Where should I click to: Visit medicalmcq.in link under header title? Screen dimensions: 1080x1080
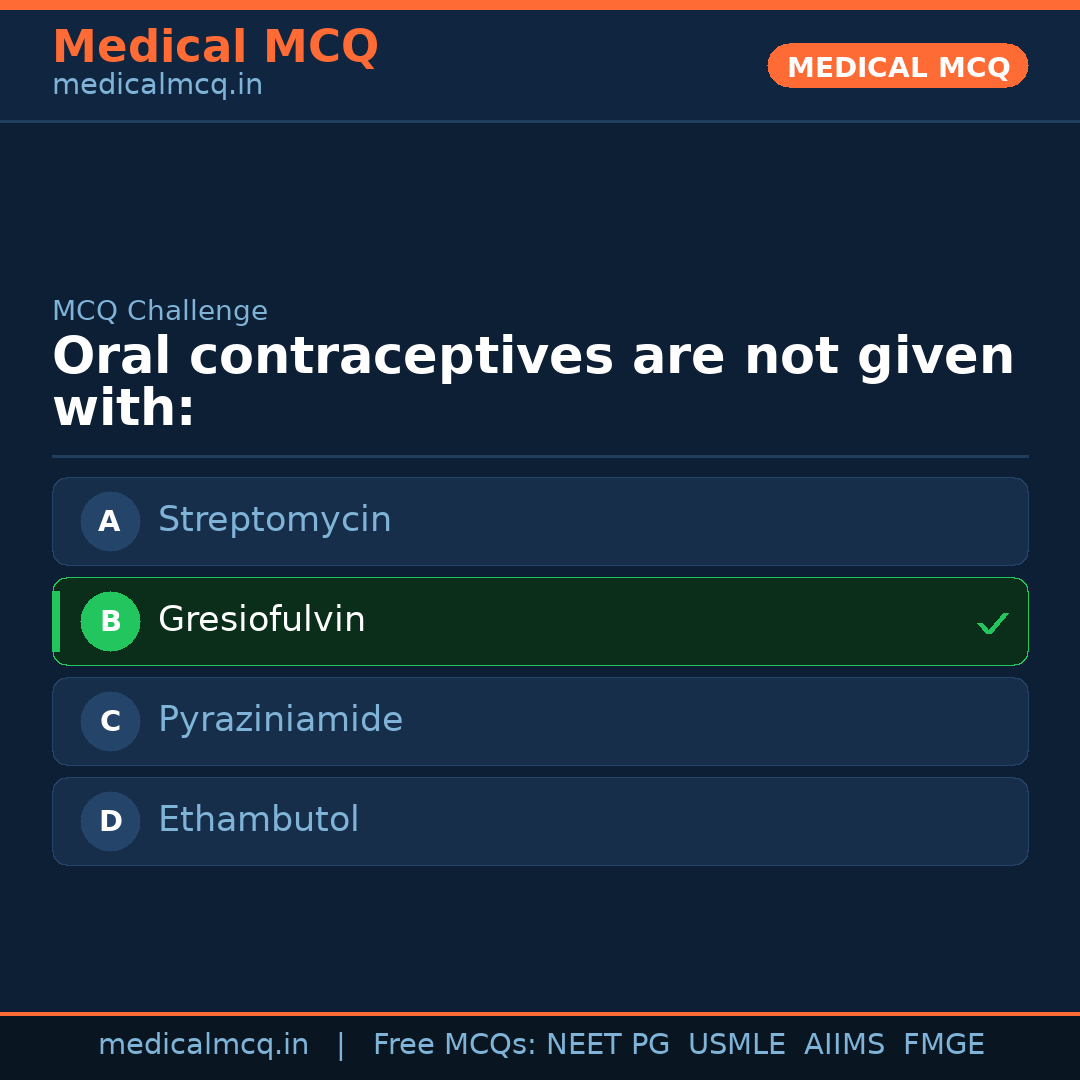coord(157,86)
